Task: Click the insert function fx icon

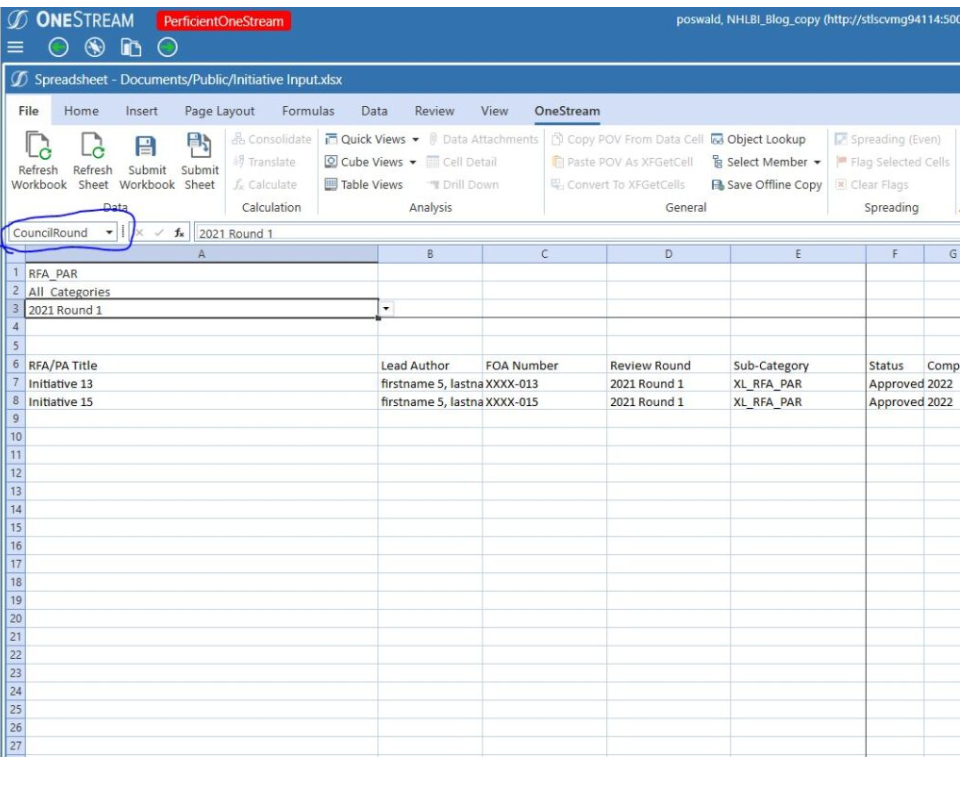Action: 179,233
